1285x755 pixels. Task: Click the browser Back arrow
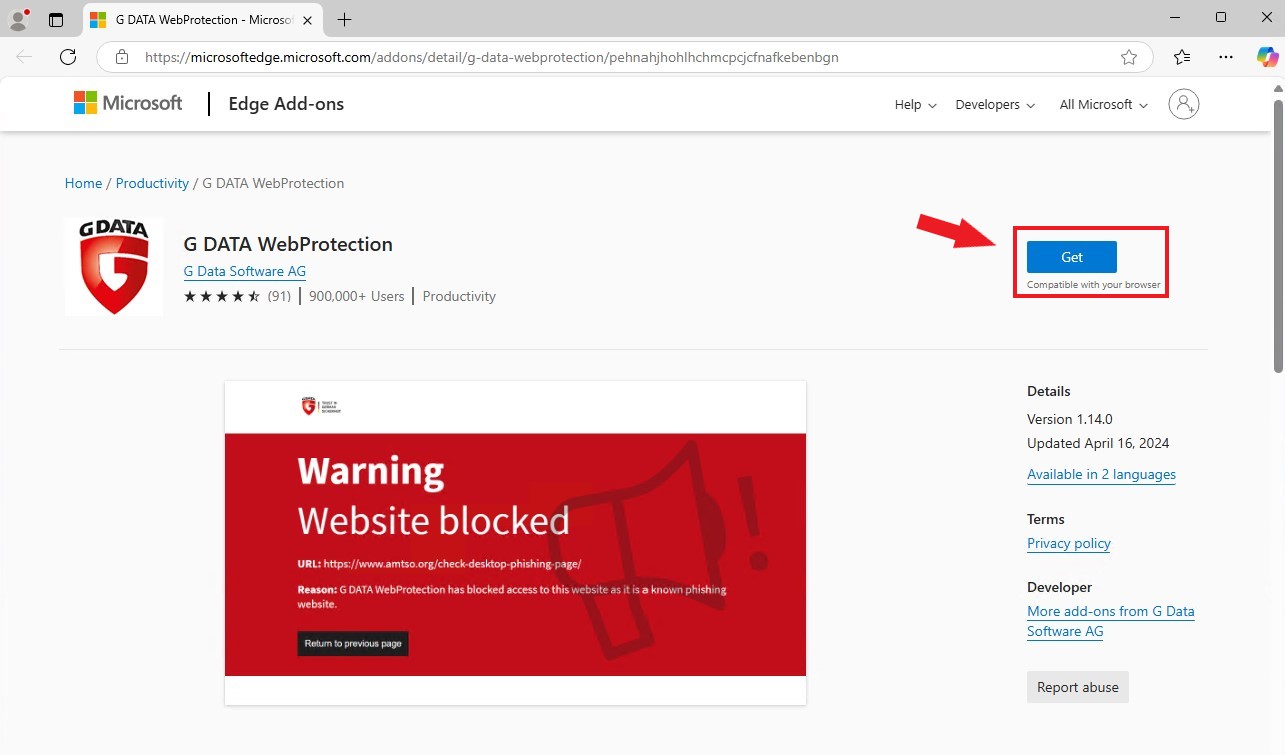25,57
